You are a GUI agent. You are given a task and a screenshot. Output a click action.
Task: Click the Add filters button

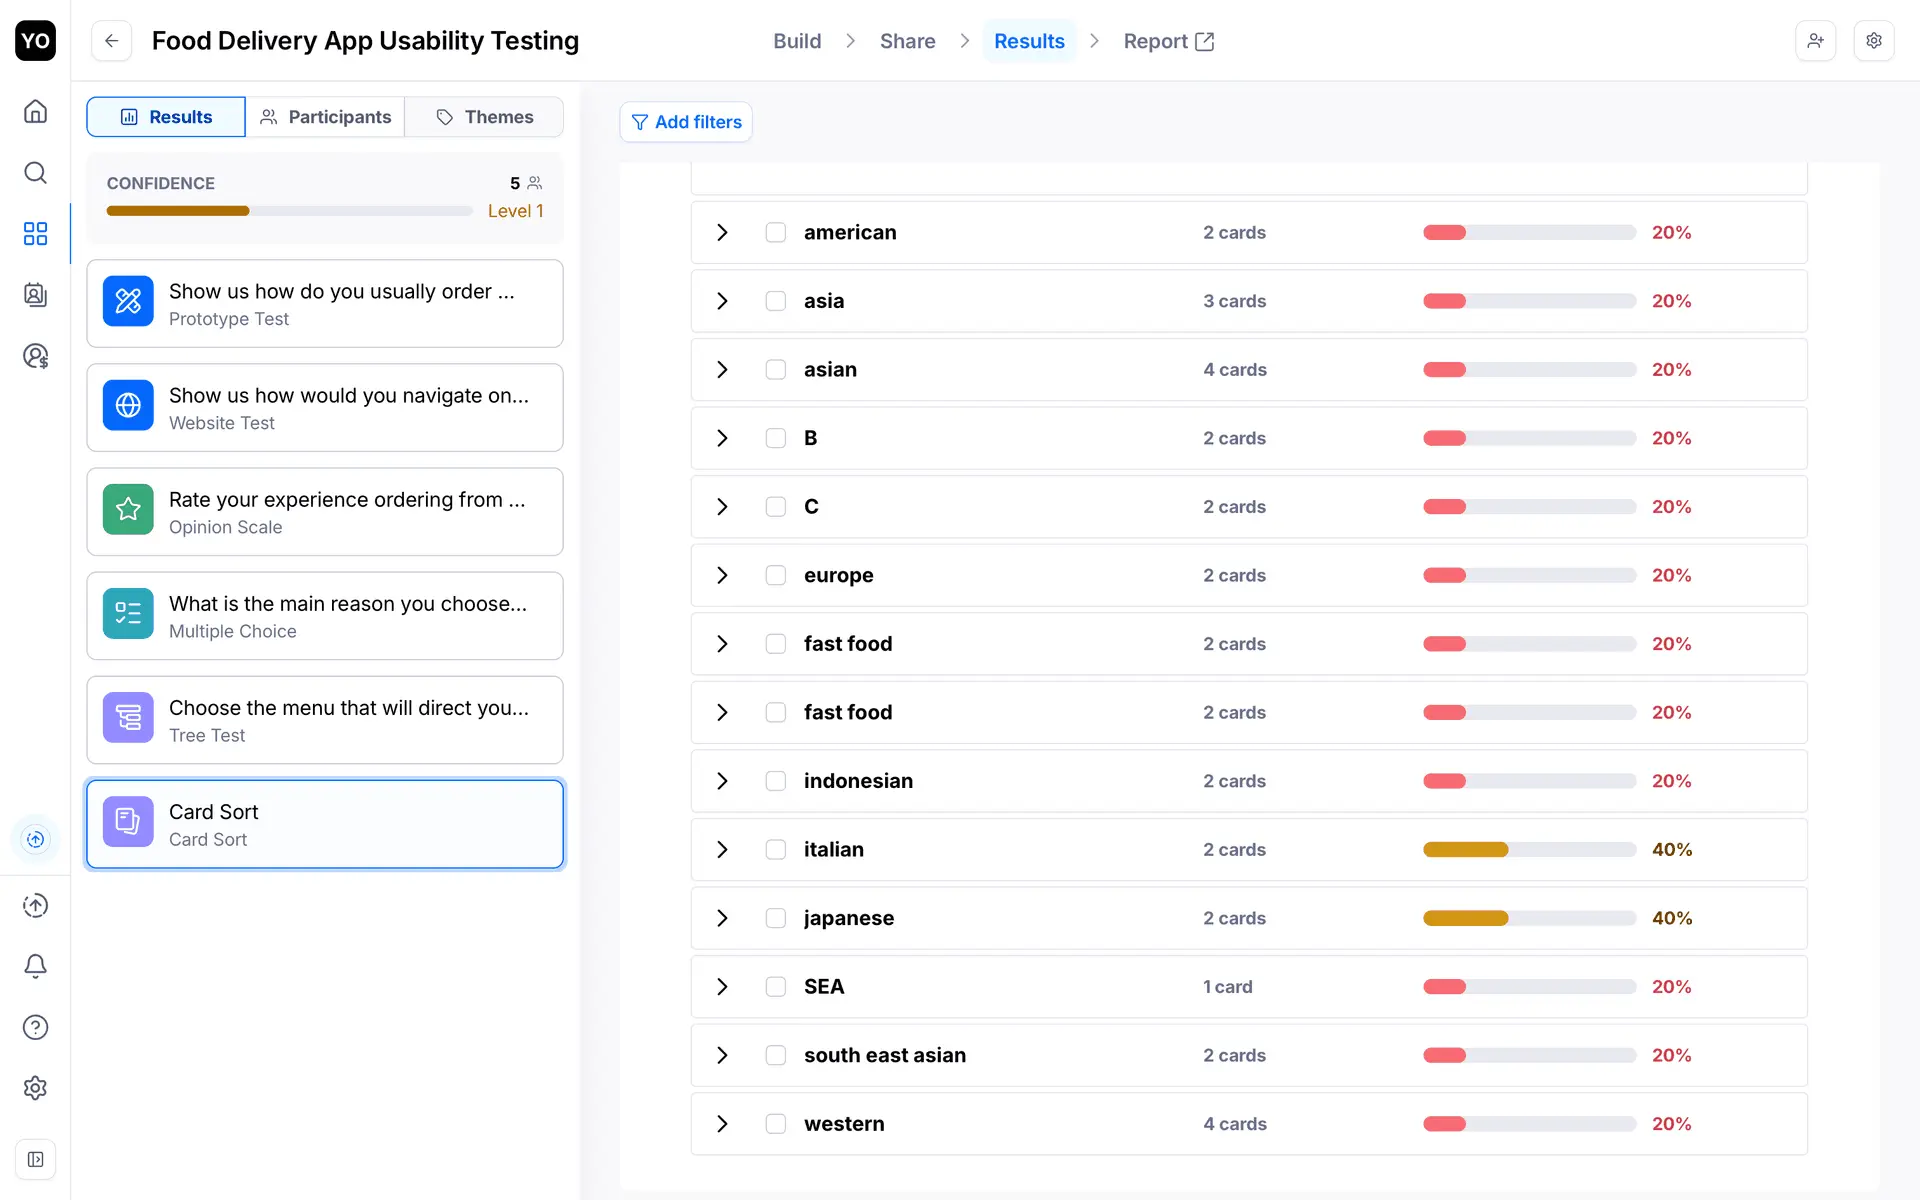[686, 122]
